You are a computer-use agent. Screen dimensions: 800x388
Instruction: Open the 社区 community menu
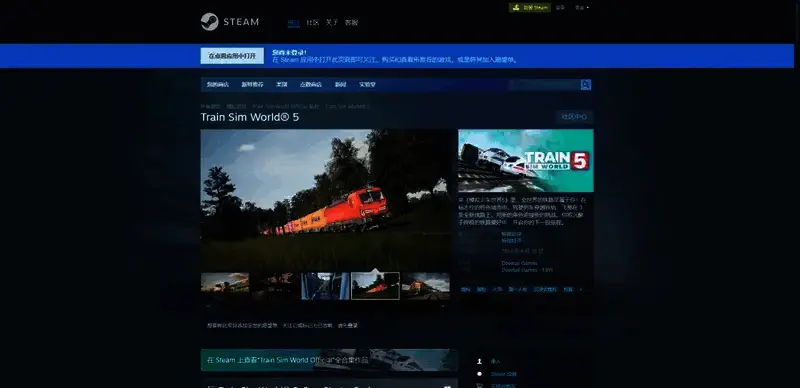point(313,22)
